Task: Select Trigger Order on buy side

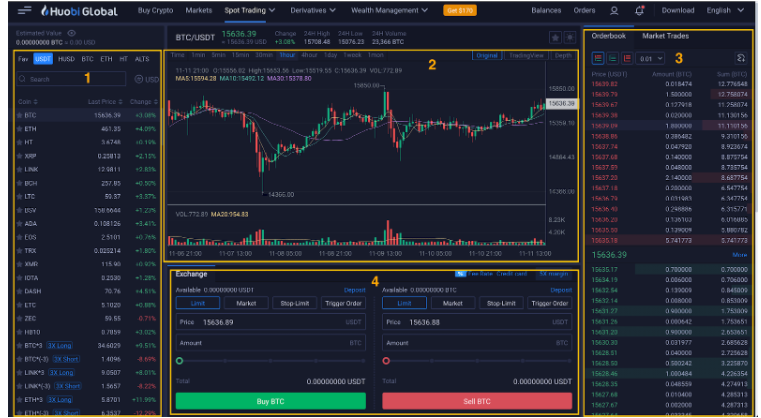Action: 343,303
